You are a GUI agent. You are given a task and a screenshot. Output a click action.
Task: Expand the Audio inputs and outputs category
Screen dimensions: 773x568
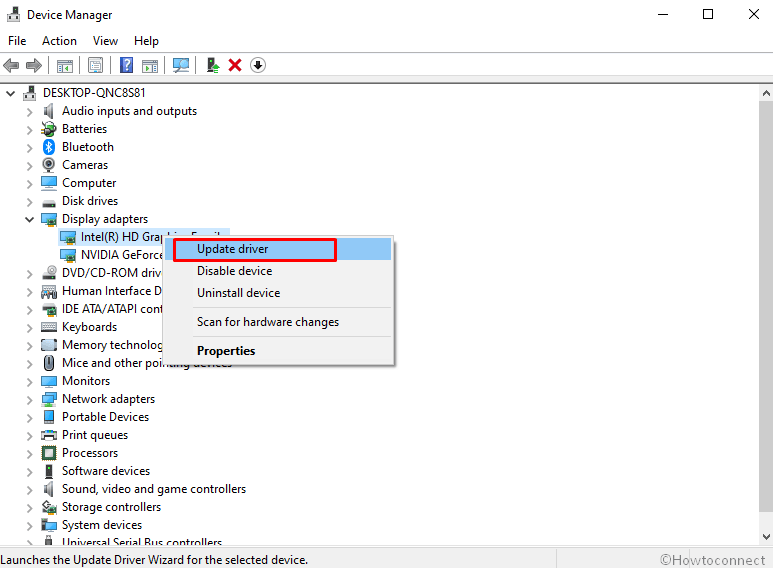click(x=30, y=111)
